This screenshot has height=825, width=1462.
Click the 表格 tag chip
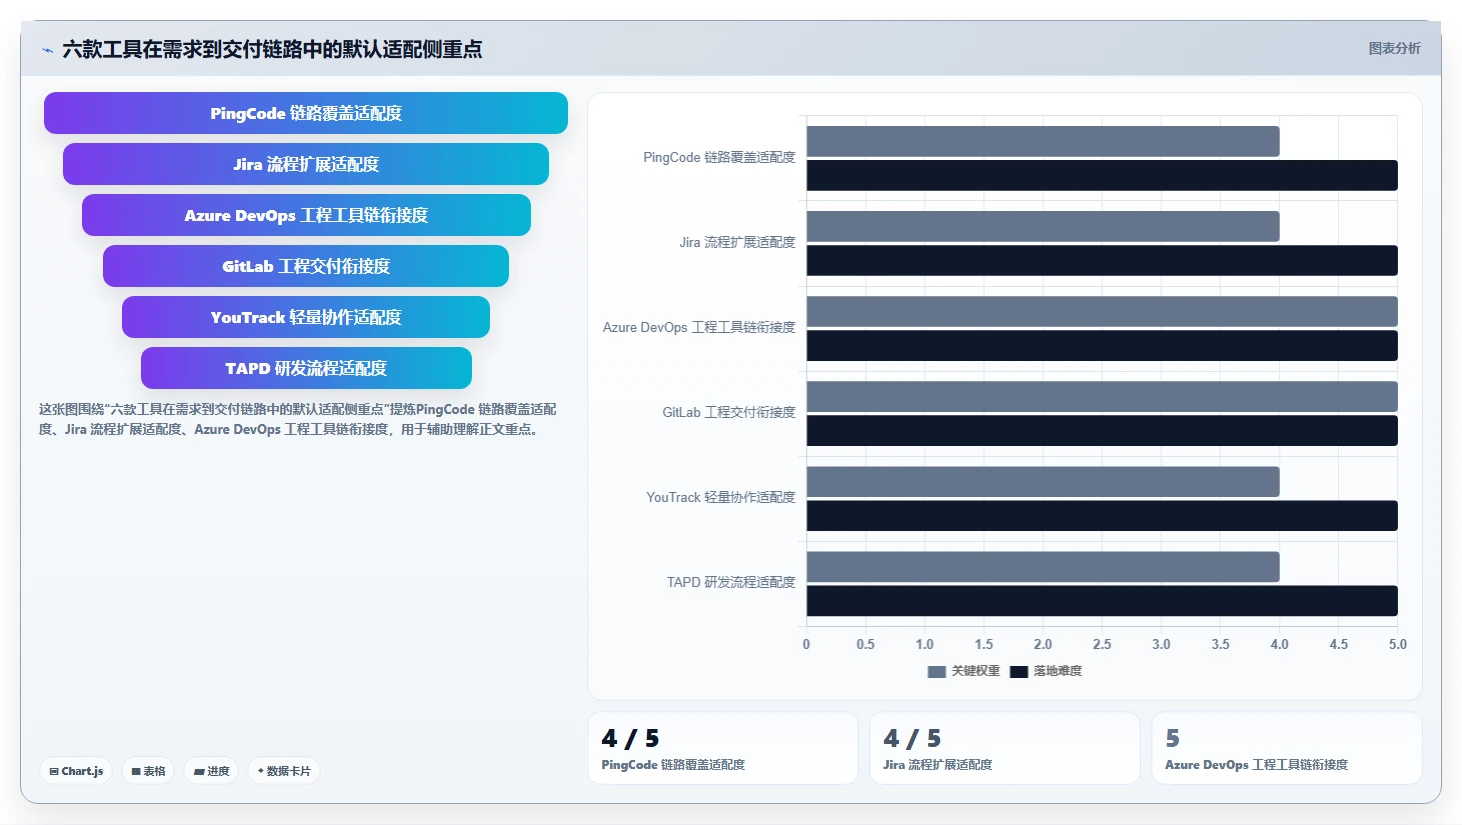pos(148,771)
